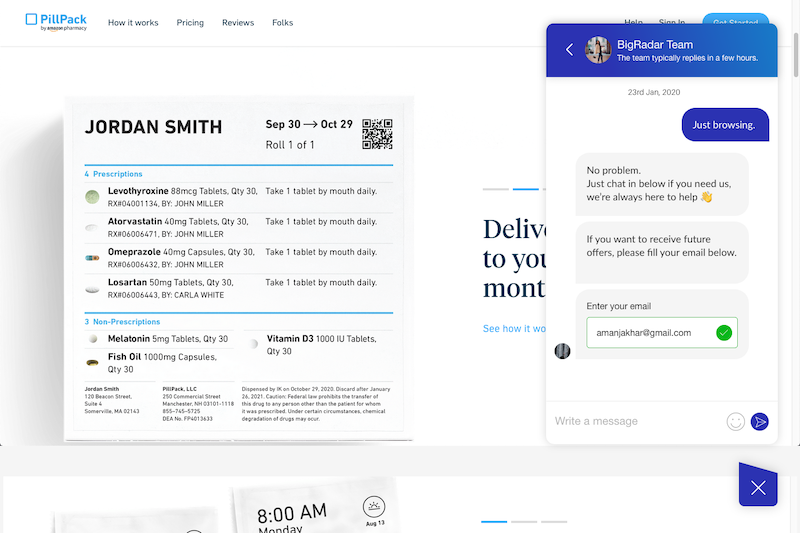Viewport: 800px width, 533px height.
Task: Click the PillPack, LLC address block
Action: tap(198, 403)
